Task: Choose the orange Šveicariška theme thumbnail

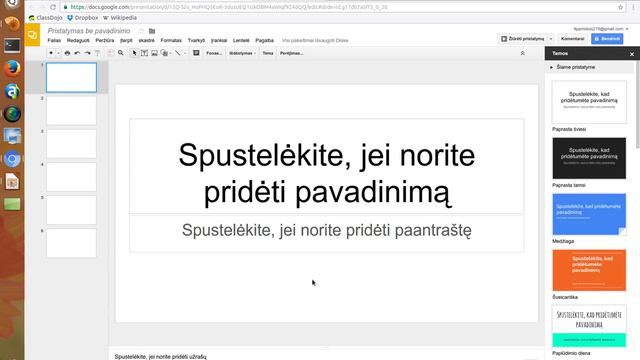Action: click(x=589, y=270)
